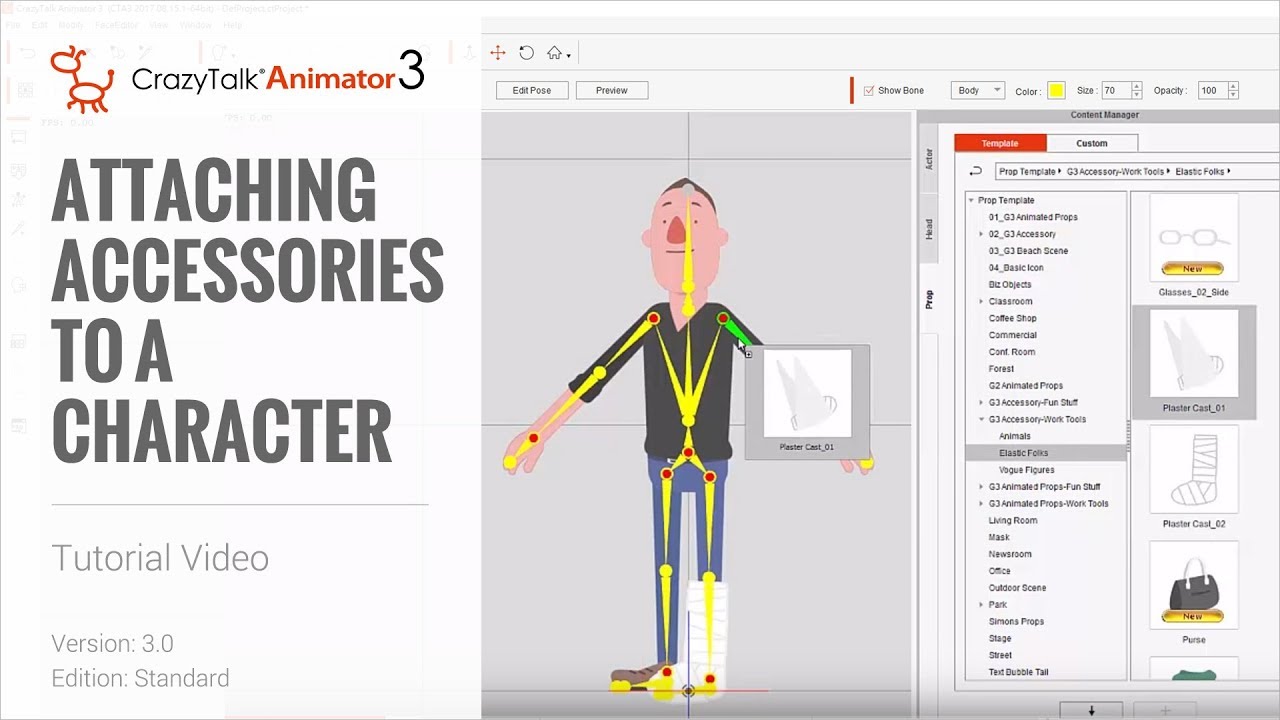The height and width of the screenshot is (720, 1280).
Task: Click the Preview button
Action: tap(612, 90)
